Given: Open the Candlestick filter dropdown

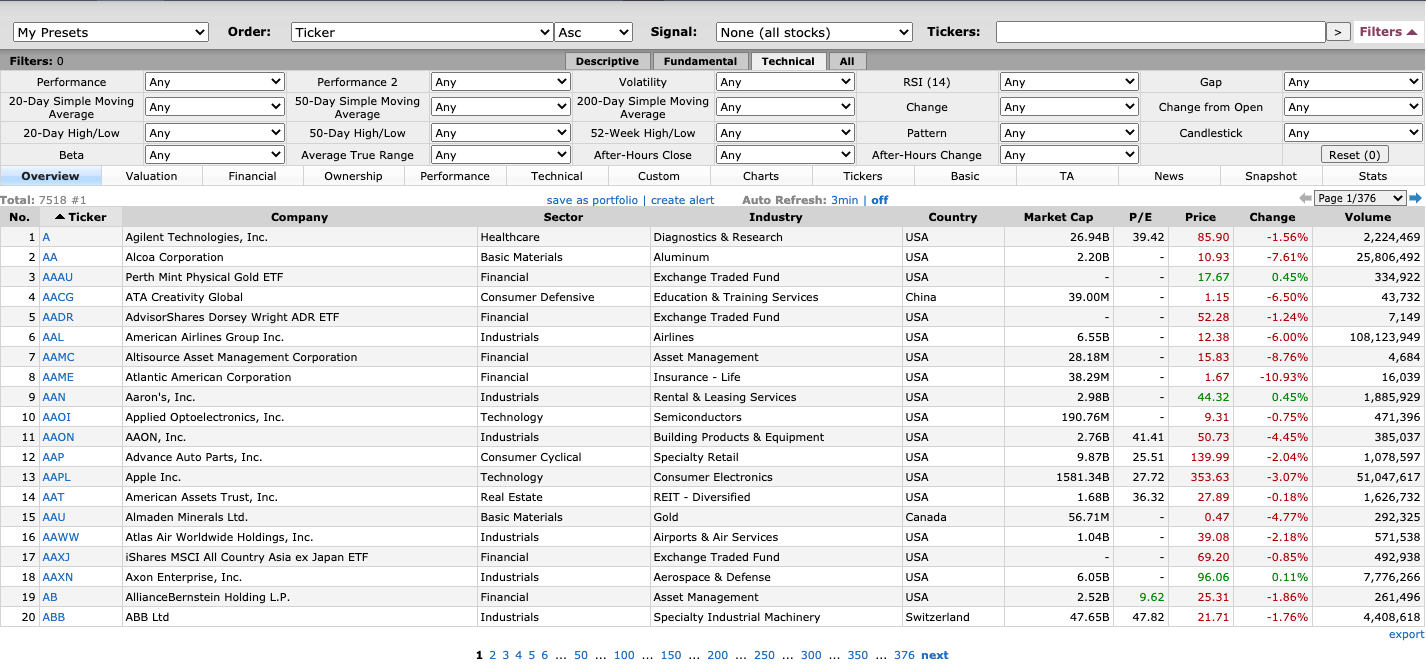Looking at the screenshot, I should click(x=1353, y=133).
